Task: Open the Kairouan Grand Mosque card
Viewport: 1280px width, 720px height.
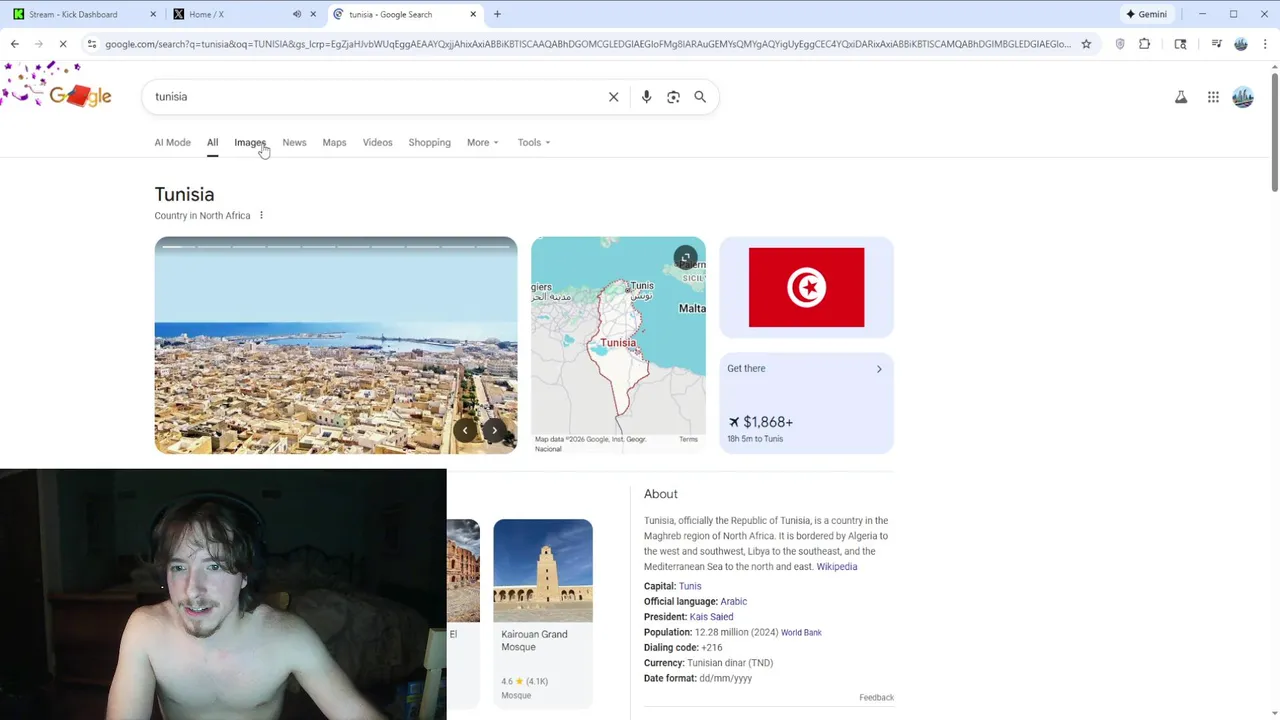Action: pyautogui.click(x=543, y=612)
